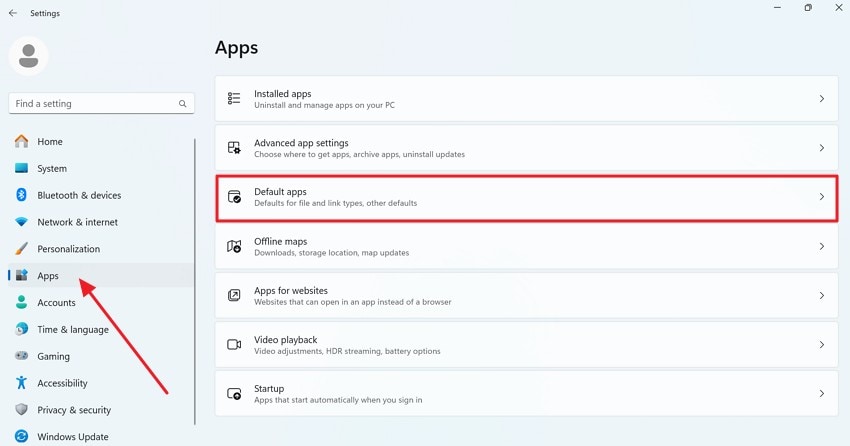The height and width of the screenshot is (446, 850).
Task: Click the Settings window title text
Action: tap(45, 13)
